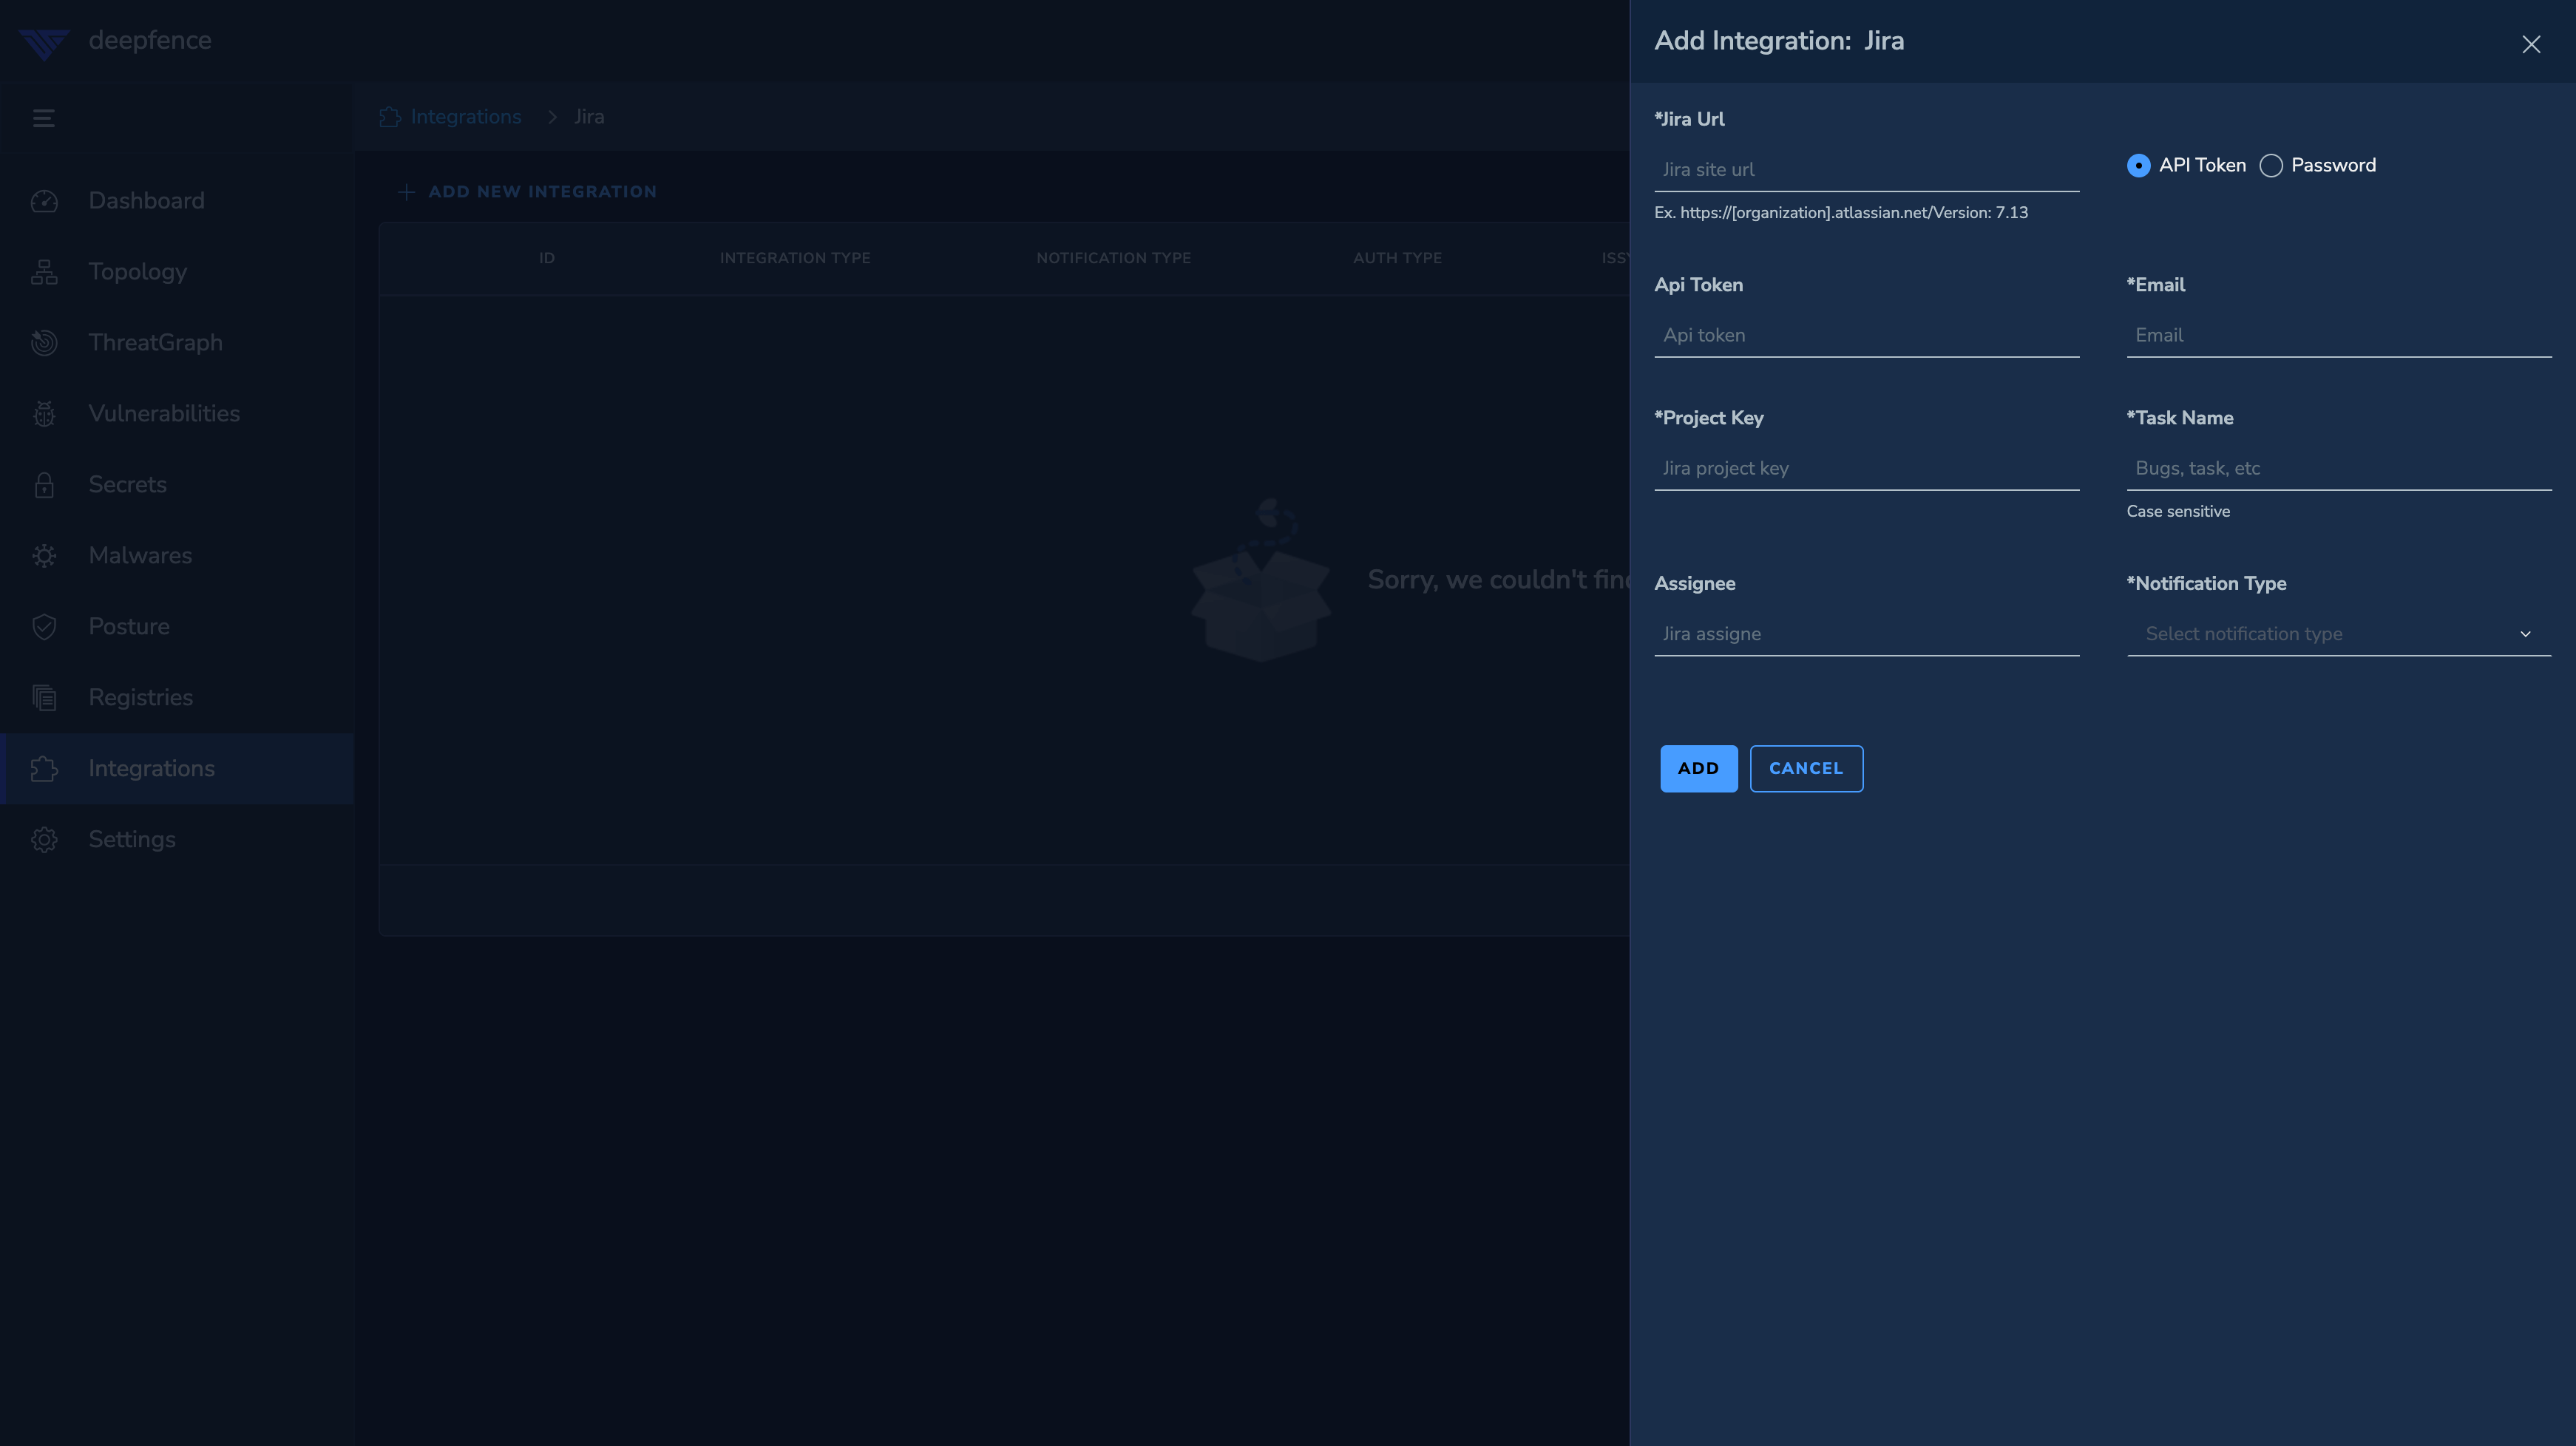
Task: Click the atlassian.net example URL hint
Action: tap(1841, 213)
